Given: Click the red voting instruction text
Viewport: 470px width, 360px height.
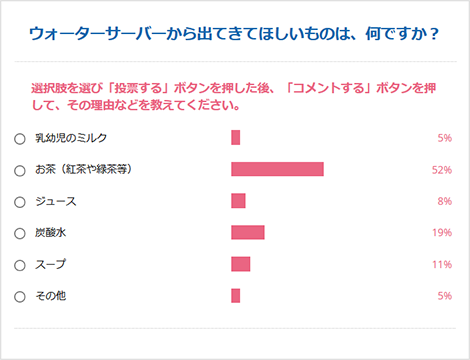Looking at the screenshot, I should tap(233, 97).
